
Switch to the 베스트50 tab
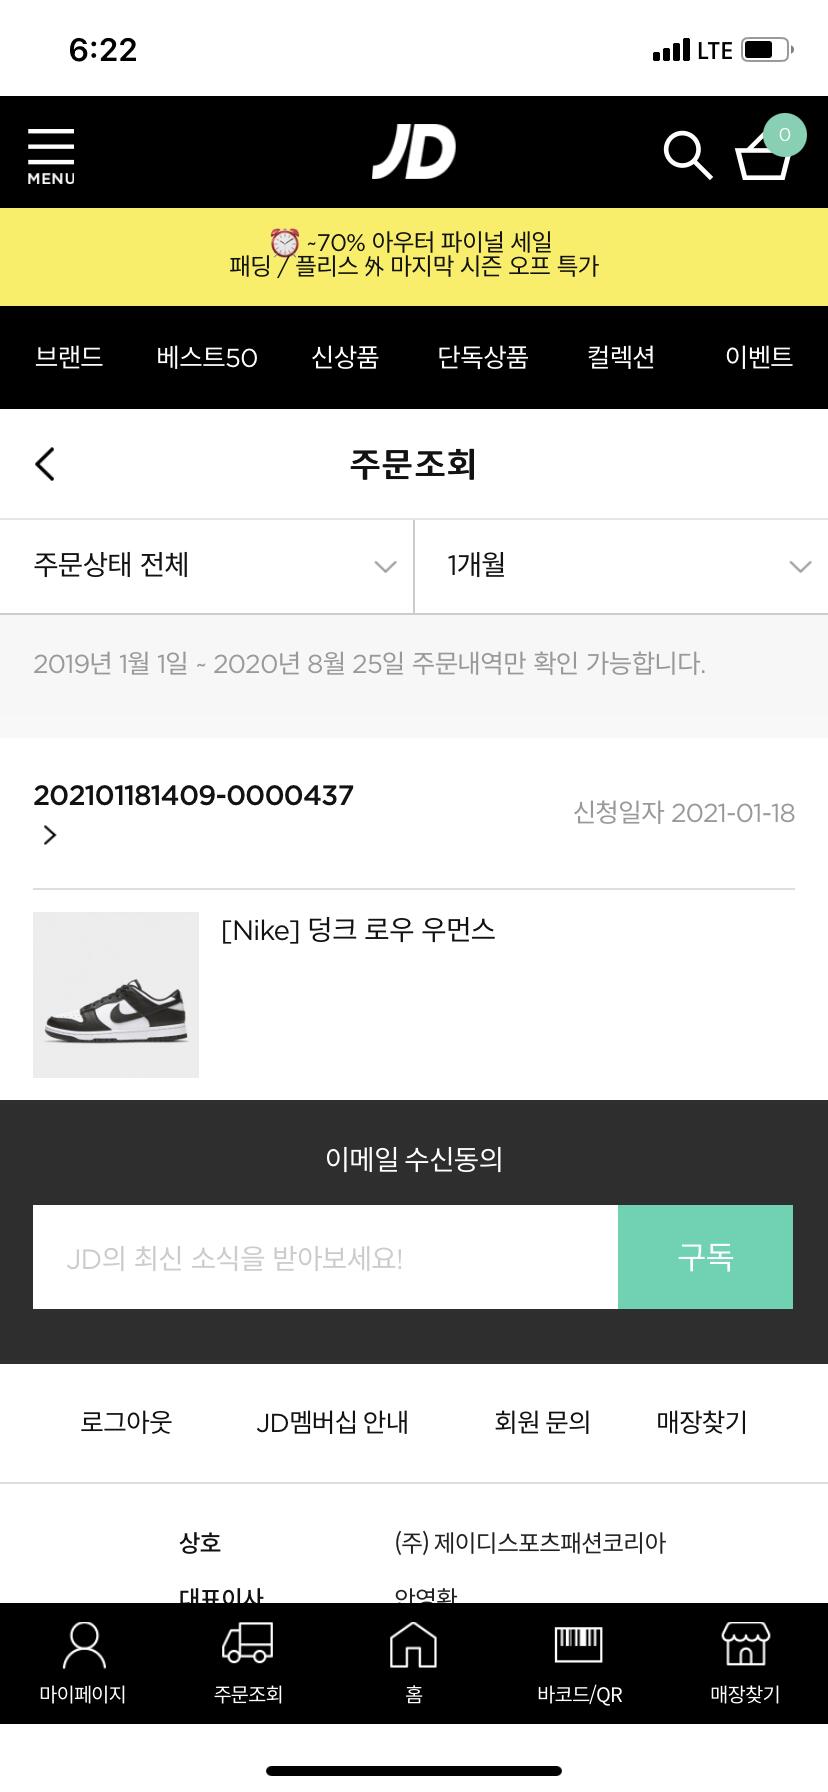[207, 357]
